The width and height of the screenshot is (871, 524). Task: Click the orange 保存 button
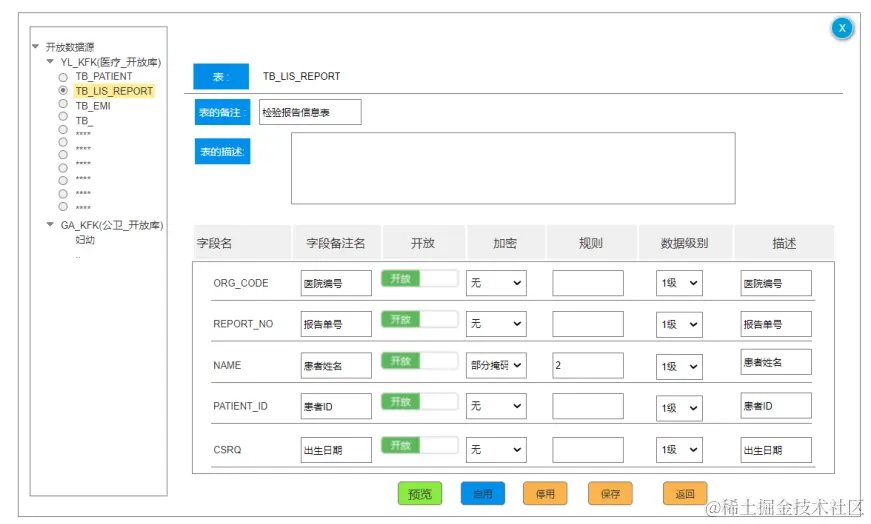pyautogui.click(x=610, y=493)
